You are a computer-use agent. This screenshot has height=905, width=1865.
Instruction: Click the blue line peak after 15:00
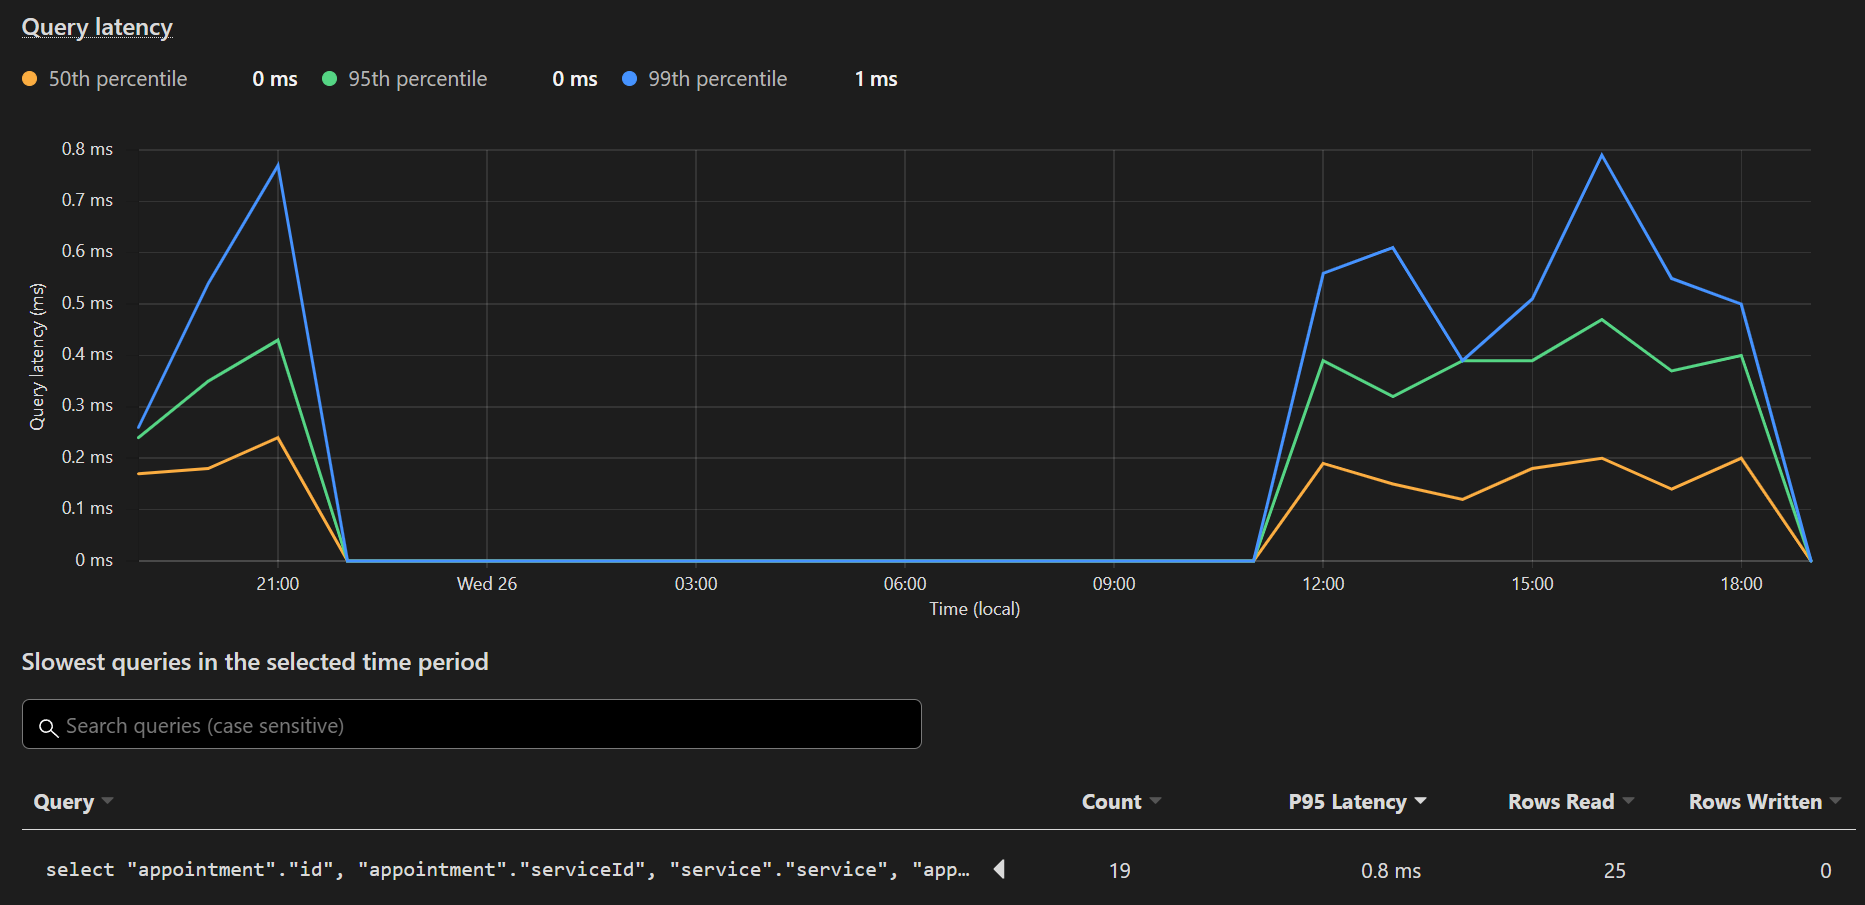click(1602, 155)
